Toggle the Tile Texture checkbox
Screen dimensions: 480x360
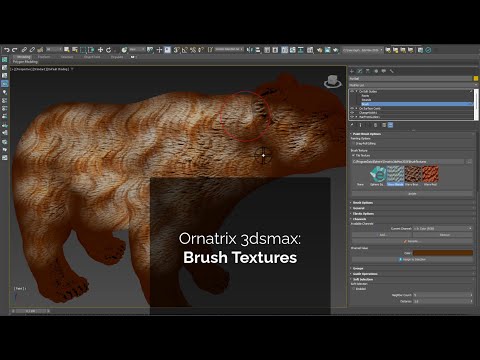point(354,155)
